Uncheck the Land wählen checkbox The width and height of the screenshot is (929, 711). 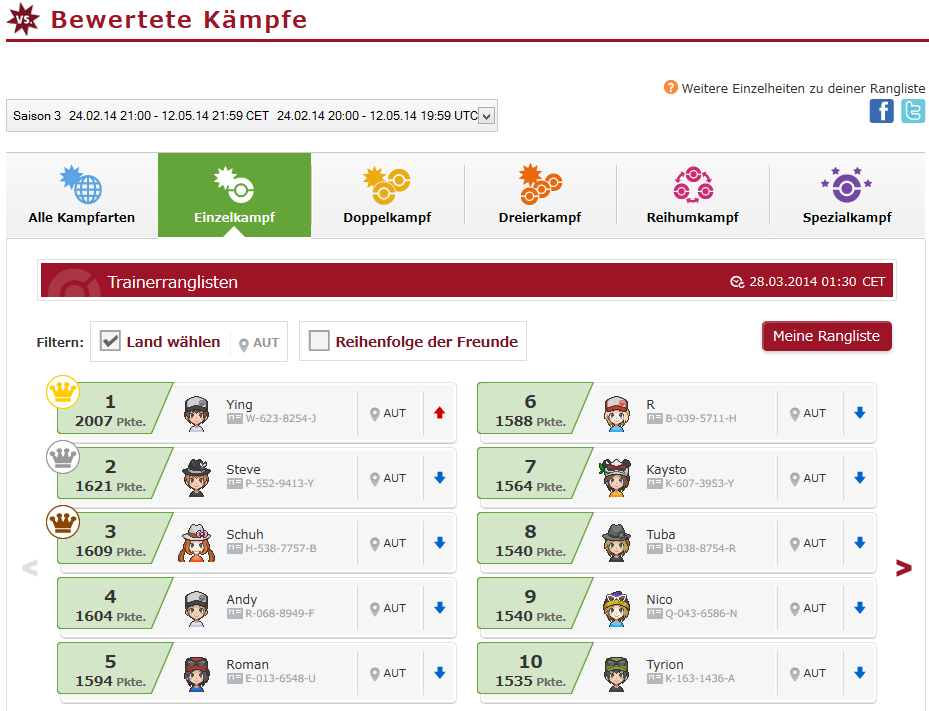pos(110,341)
